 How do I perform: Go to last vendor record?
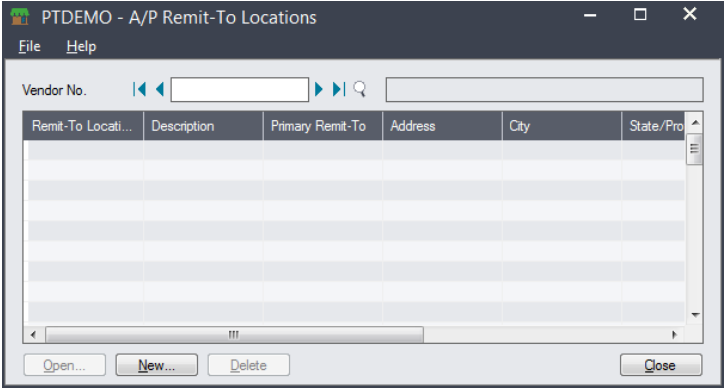tap(339, 89)
